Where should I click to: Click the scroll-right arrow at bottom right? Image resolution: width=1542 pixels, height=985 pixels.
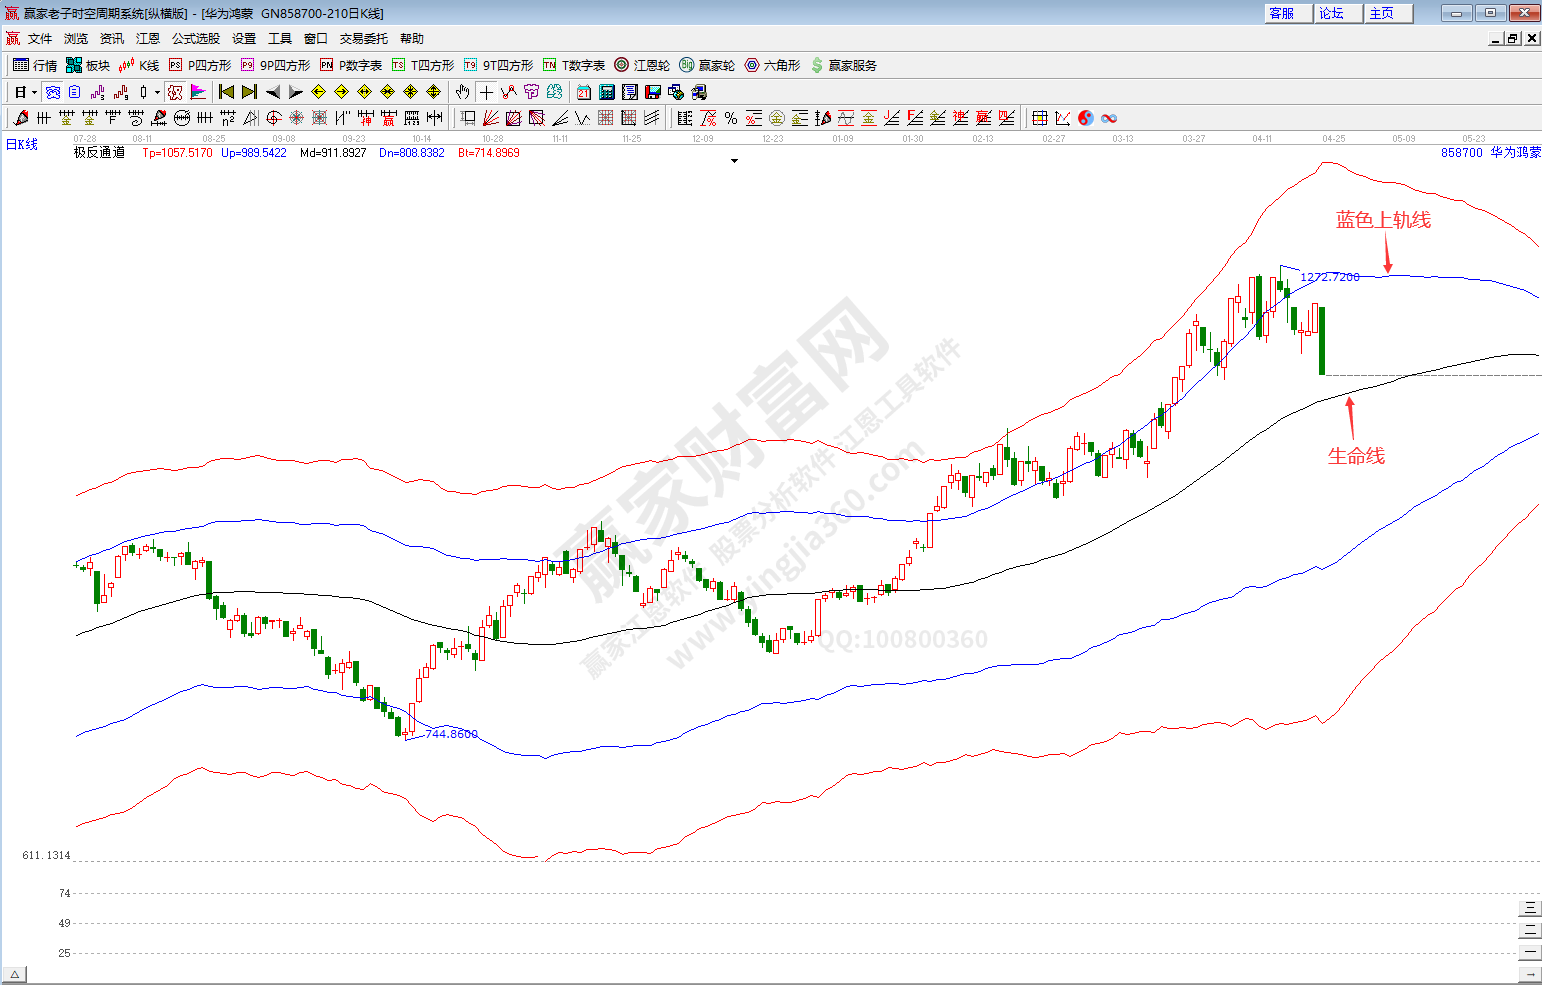point(1529,974)
